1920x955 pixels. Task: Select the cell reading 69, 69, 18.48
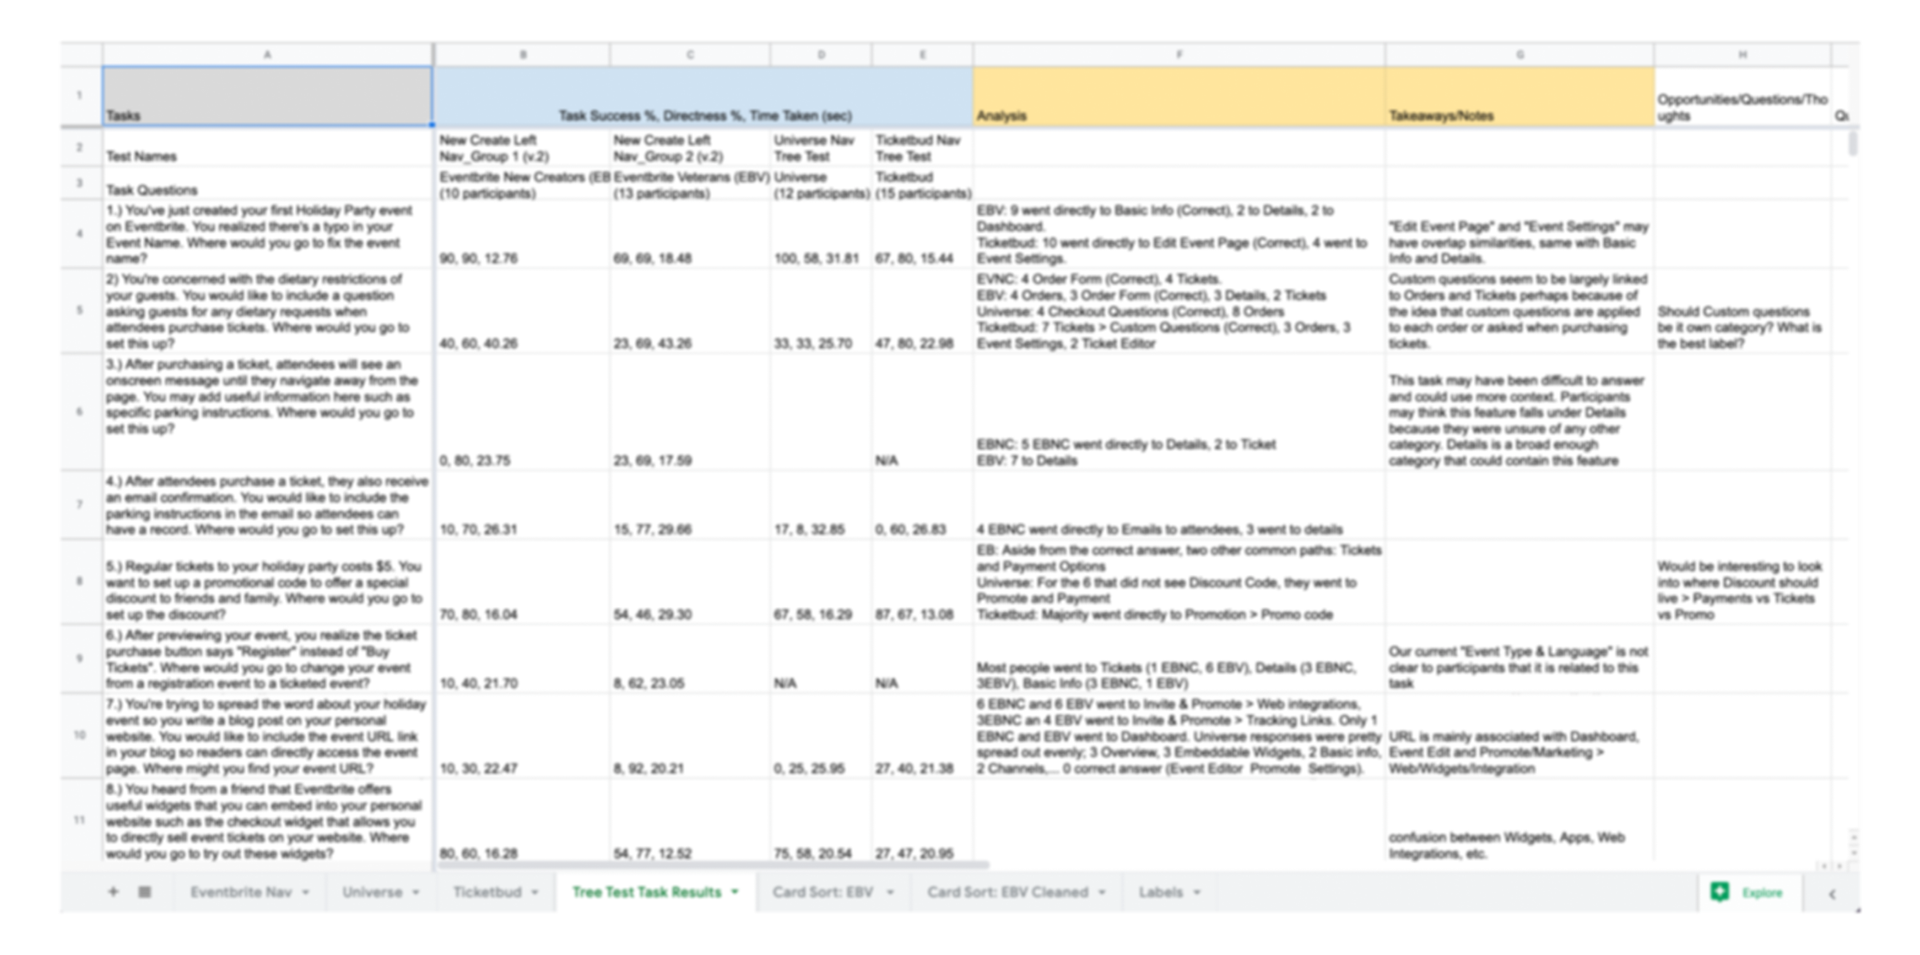tap(690, 234)
